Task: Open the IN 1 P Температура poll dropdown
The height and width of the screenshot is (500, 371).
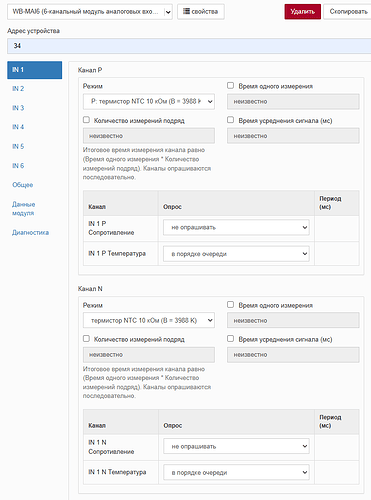Action: 236,254
